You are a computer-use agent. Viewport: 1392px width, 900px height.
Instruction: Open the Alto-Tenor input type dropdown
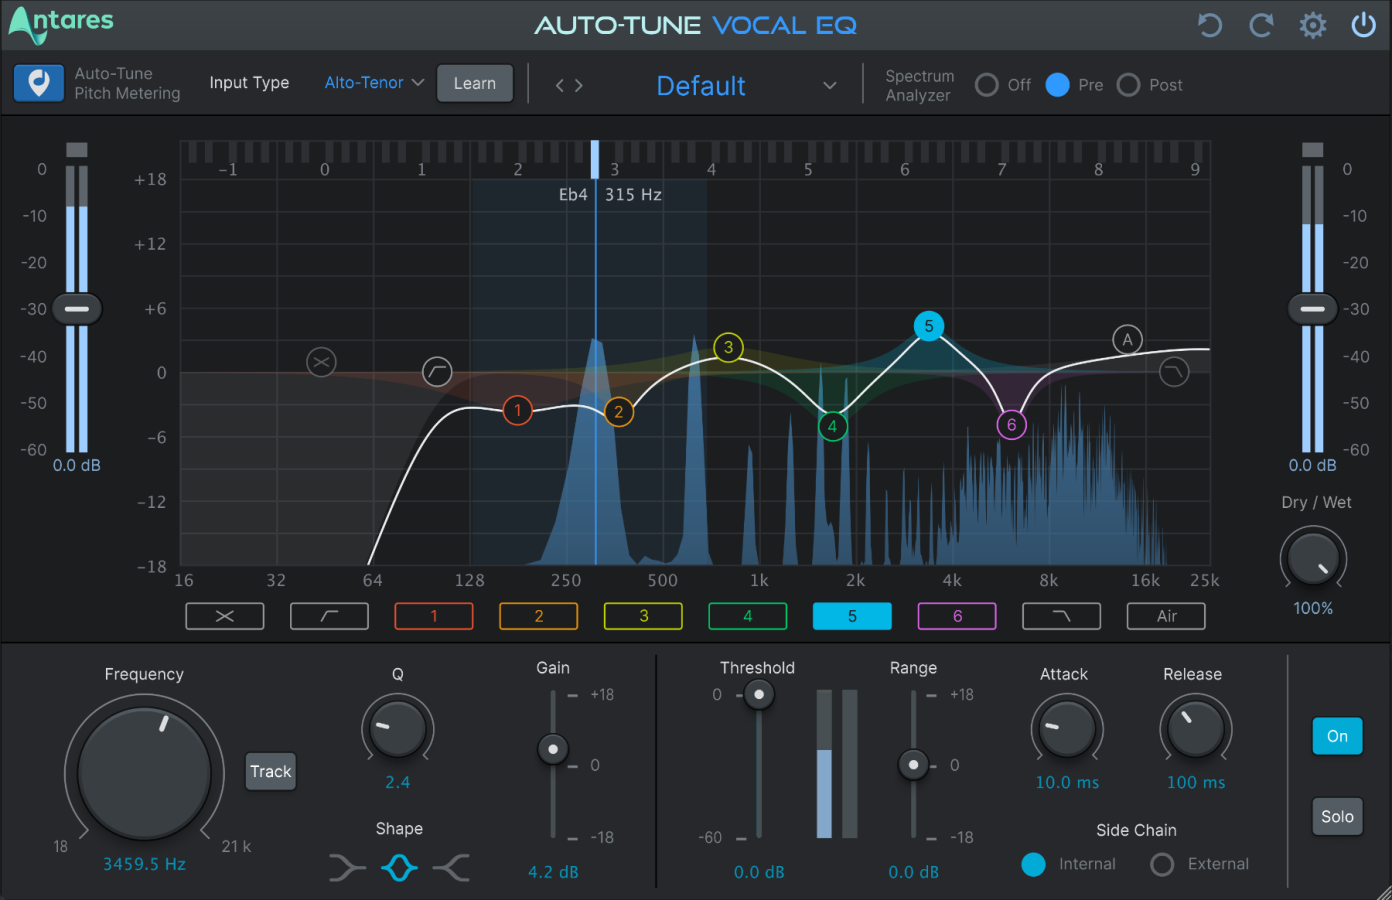click(x=374, y=83)
